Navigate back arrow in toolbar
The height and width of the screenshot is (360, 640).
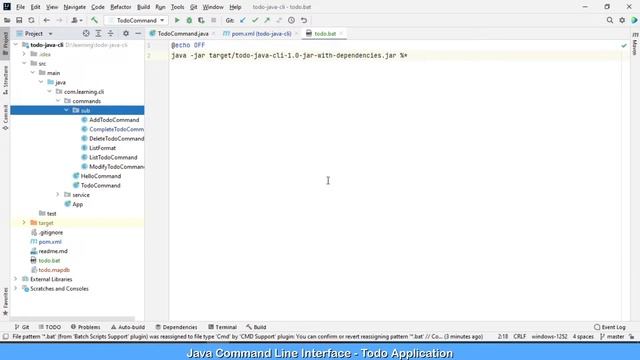(47, 20)
